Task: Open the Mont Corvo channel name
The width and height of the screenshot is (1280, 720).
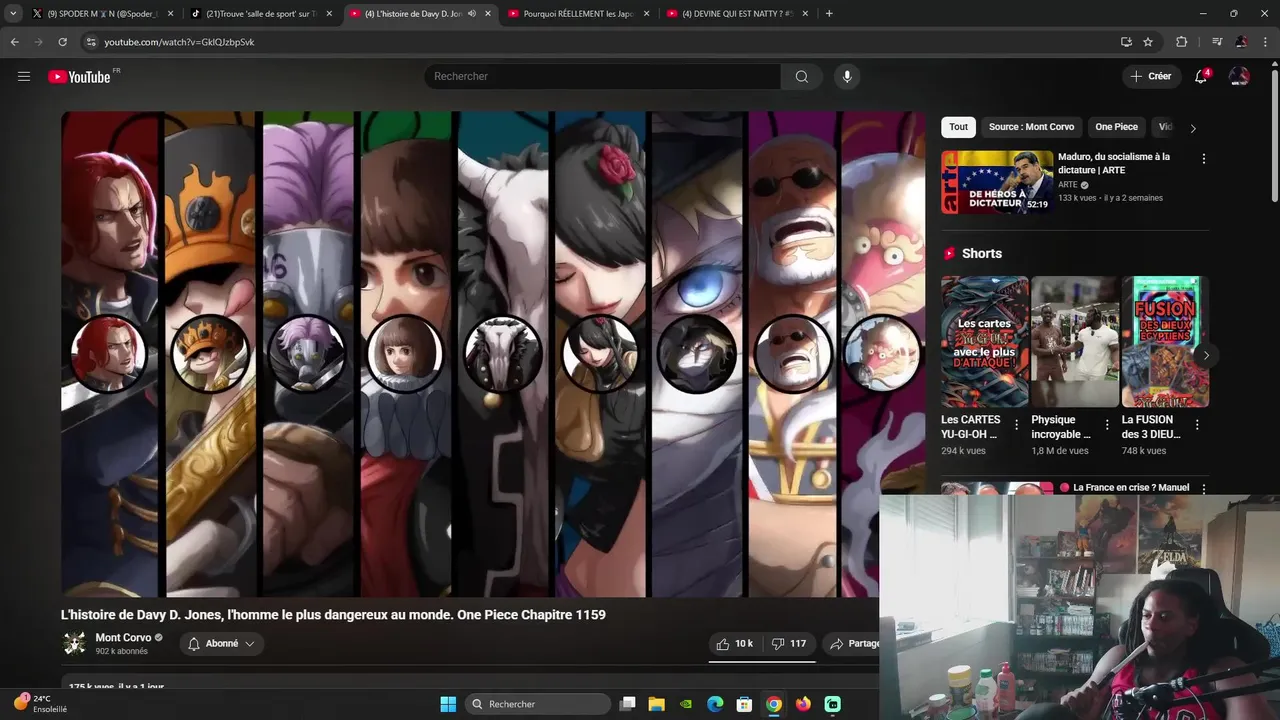Action: [x=123, y=637]
